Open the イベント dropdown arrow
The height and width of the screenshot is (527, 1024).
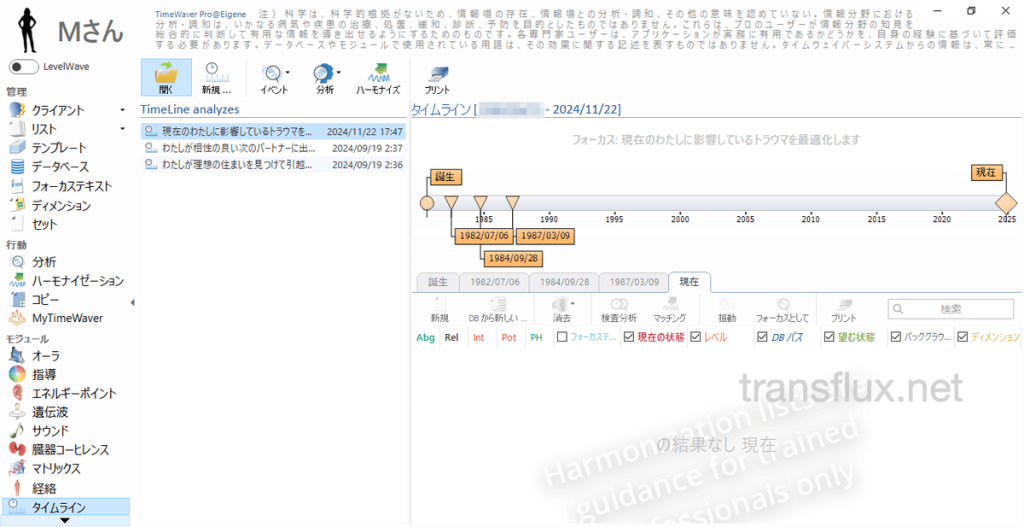pos(288,72)
